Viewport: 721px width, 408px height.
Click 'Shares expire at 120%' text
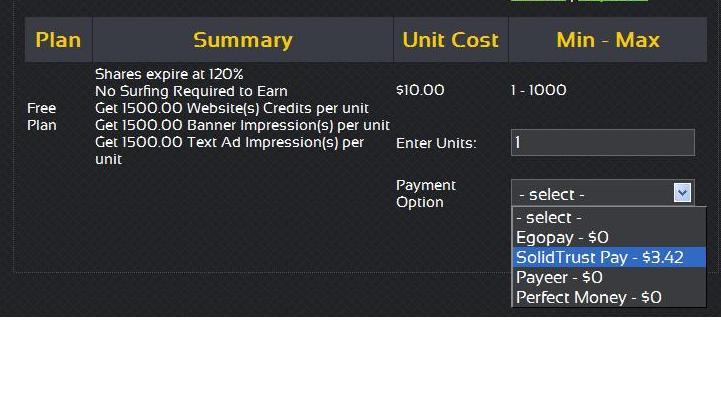[169, 74]
